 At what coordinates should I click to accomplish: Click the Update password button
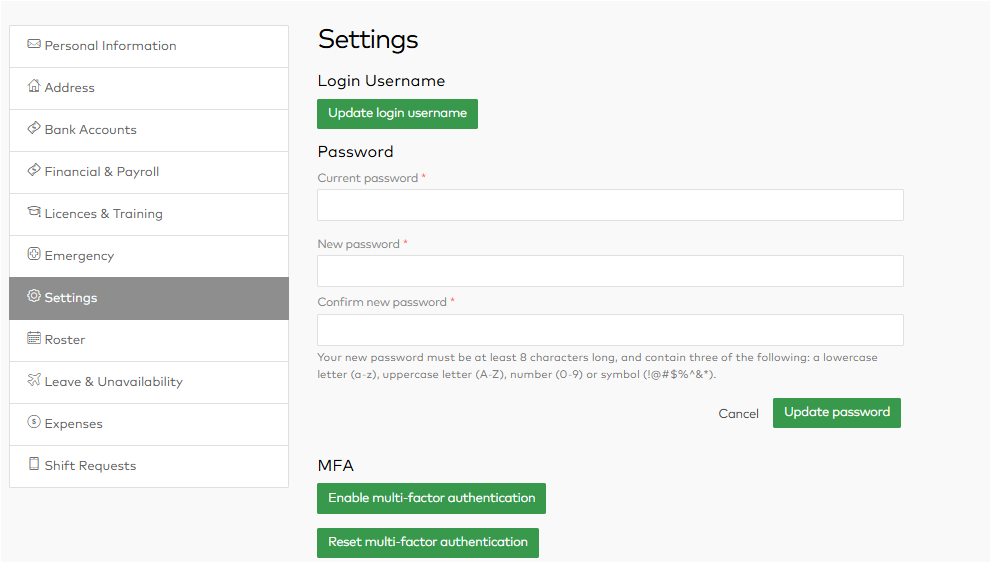coord(837,413)
